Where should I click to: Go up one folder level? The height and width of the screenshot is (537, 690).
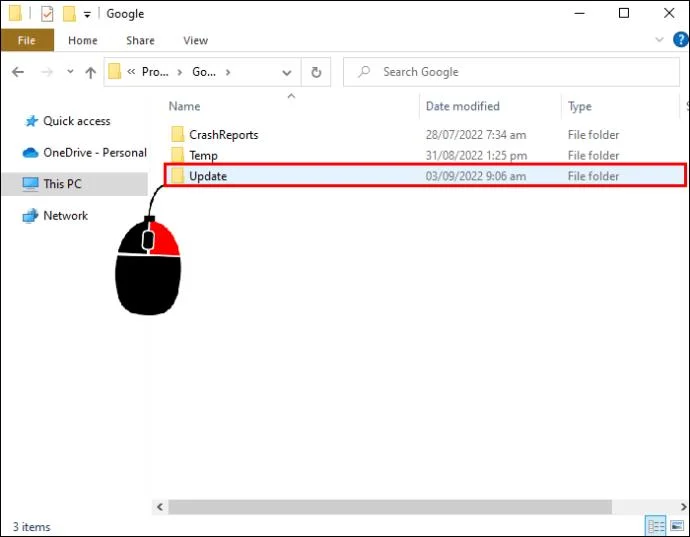click(91, 72)
